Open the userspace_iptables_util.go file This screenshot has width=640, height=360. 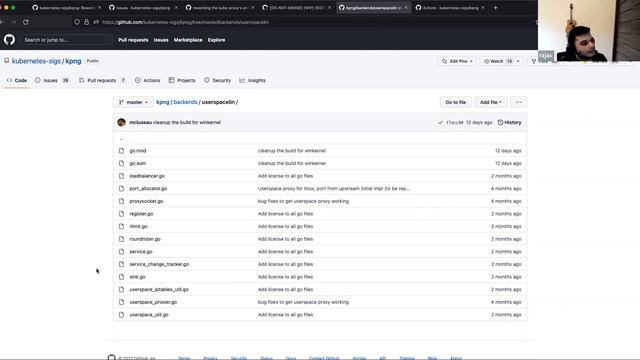[x=159, y=289]
